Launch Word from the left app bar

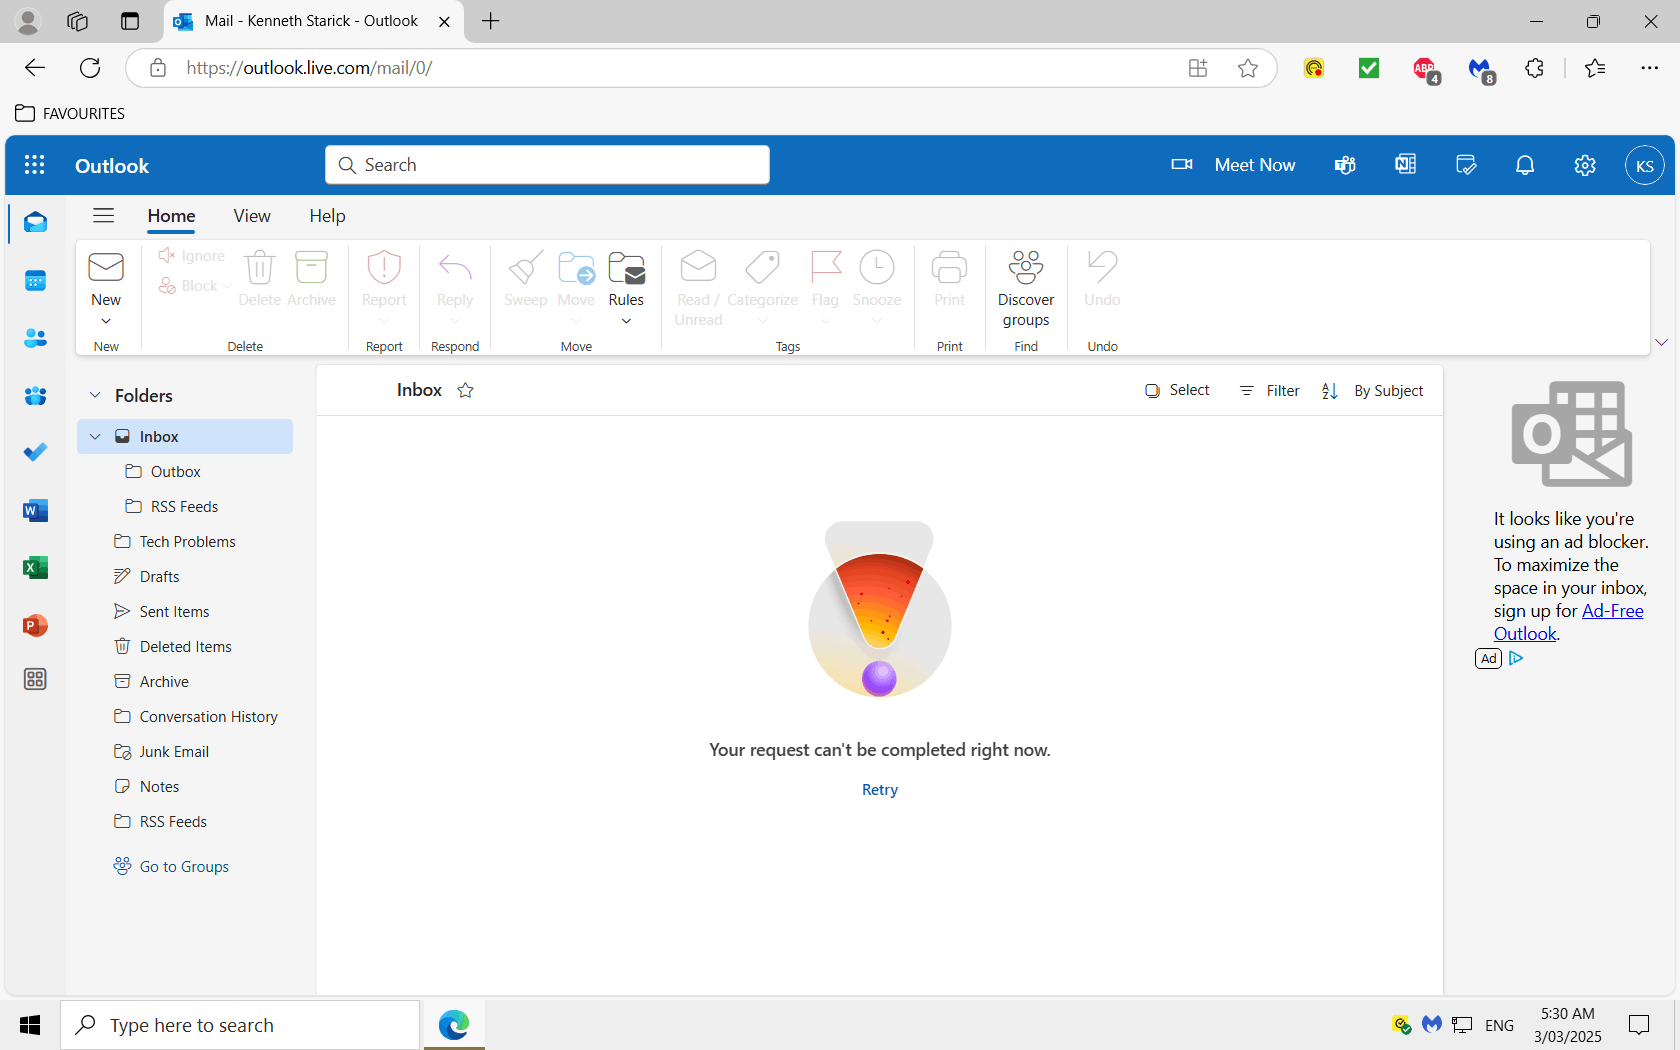tap(35, 511)
